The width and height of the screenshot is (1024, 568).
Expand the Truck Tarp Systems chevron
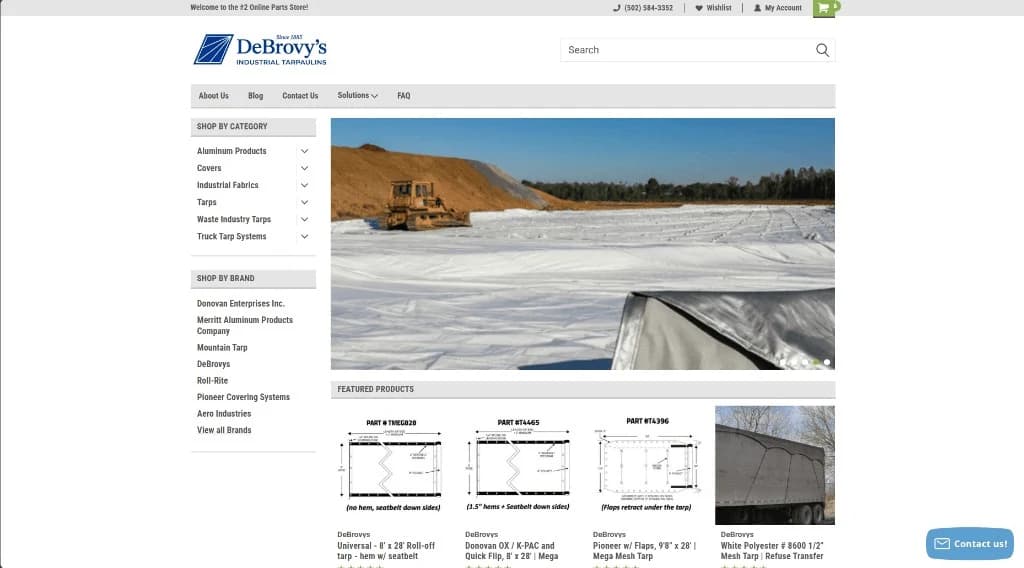304,236
